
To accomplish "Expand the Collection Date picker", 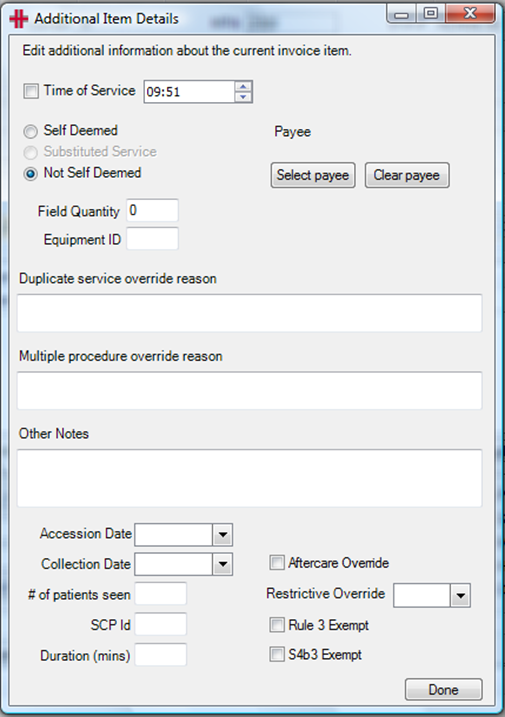I will click(x=223, y=564).
